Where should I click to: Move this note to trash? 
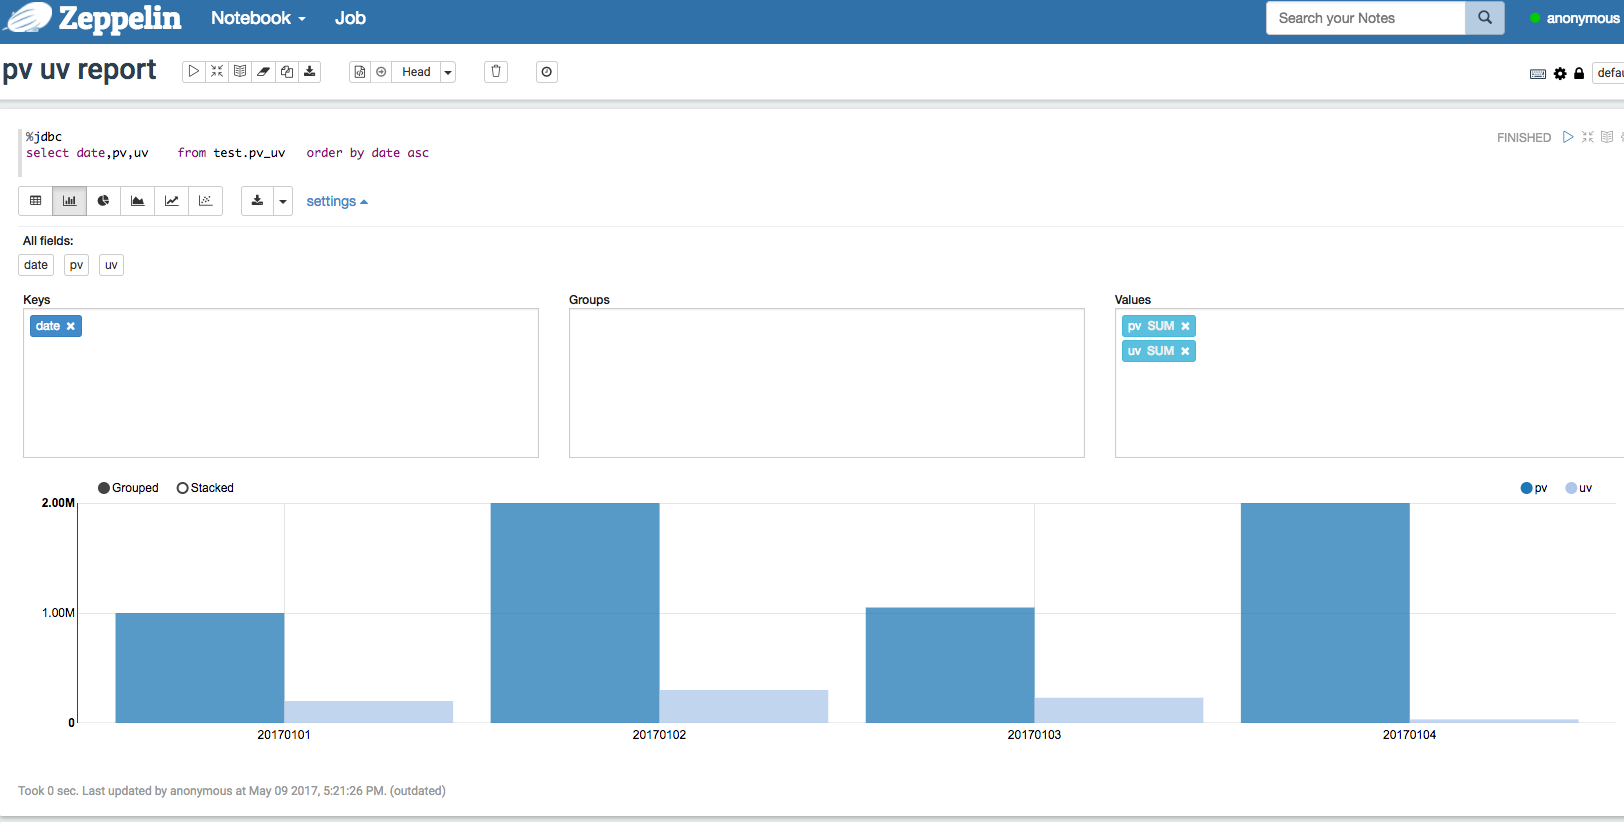(x=496, y=72)
